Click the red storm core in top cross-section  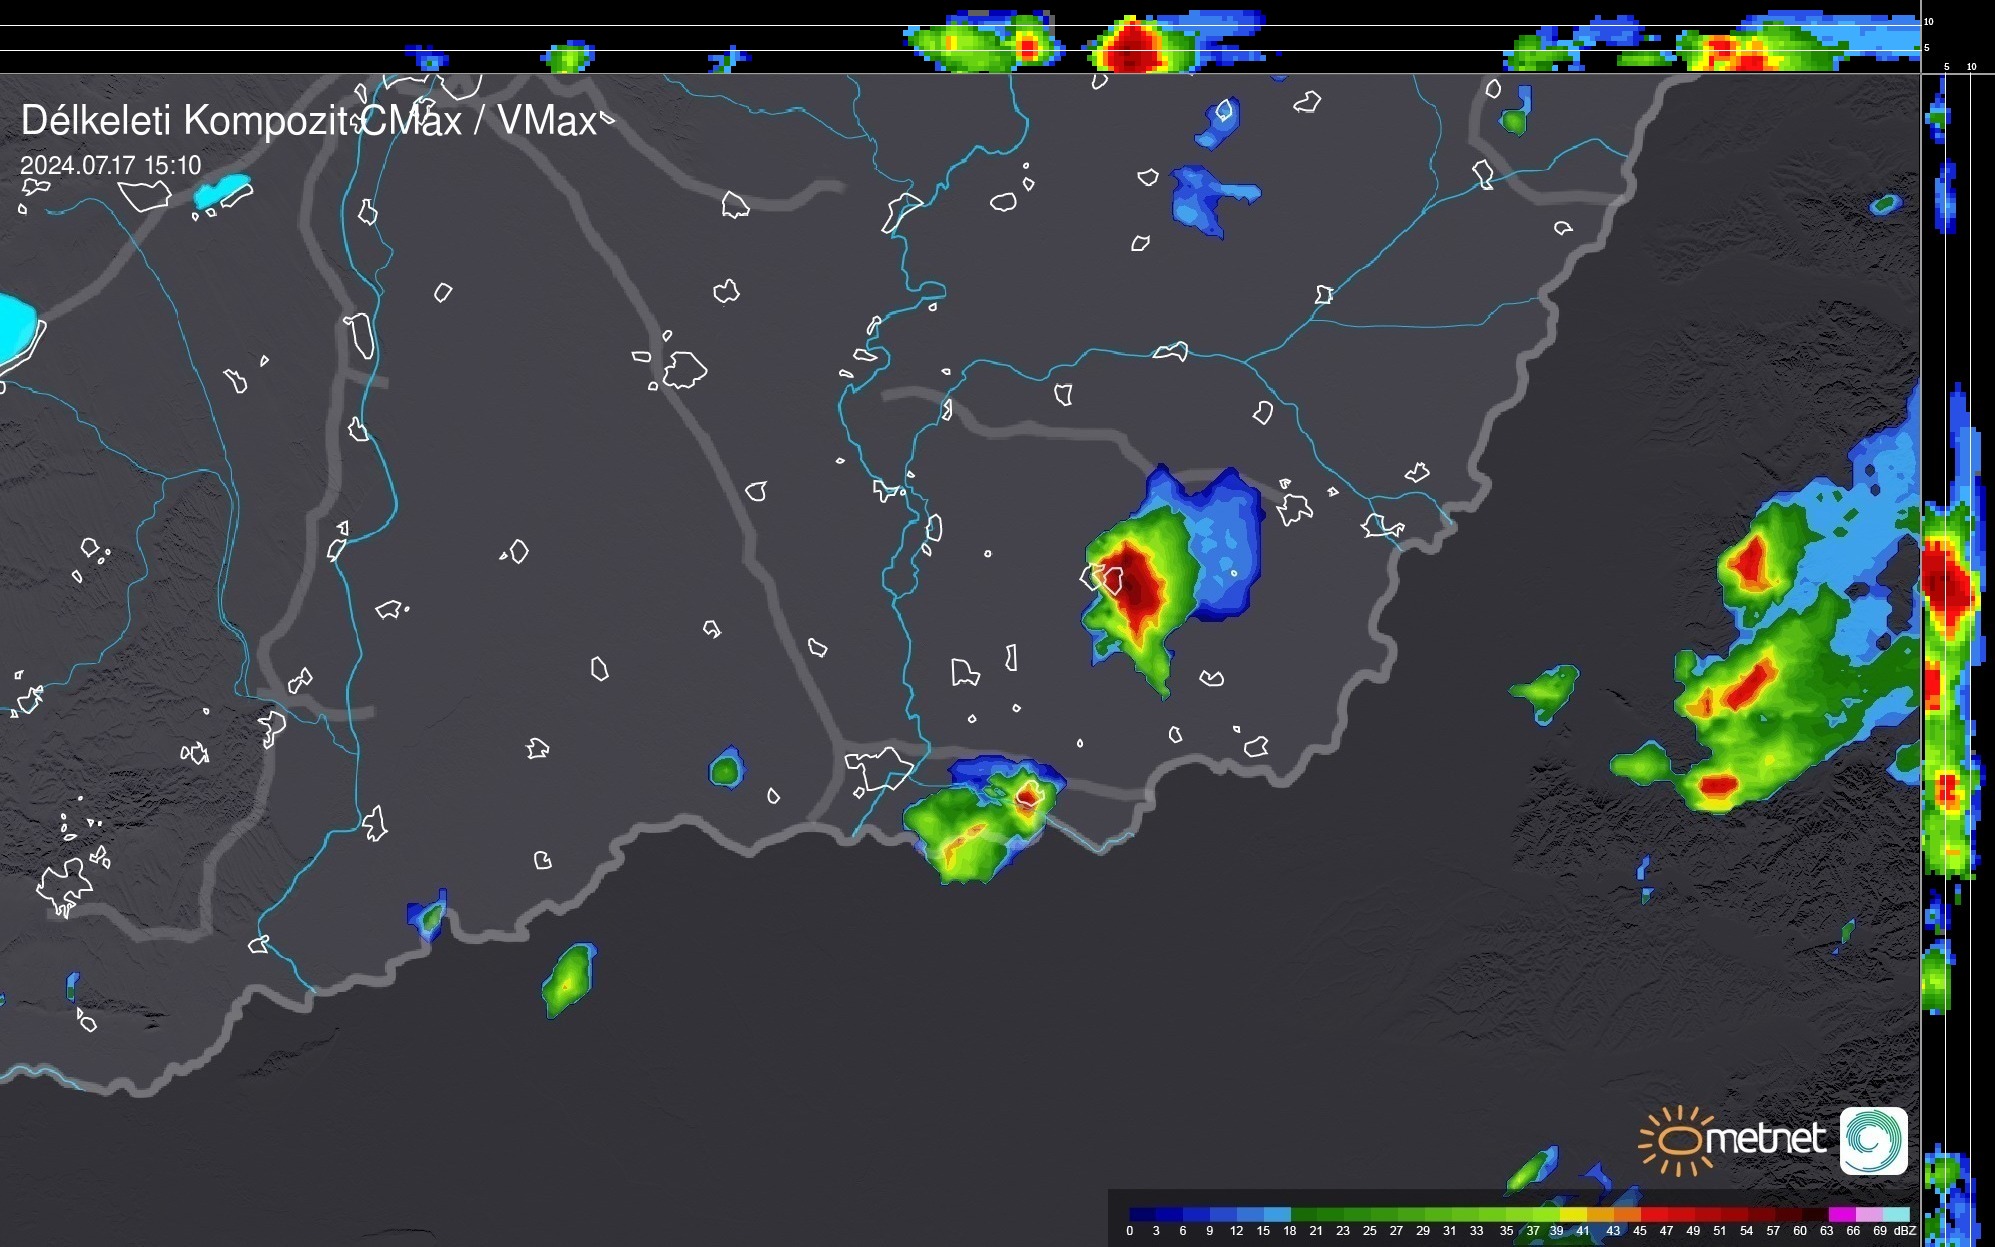(x=1132, y=47)
